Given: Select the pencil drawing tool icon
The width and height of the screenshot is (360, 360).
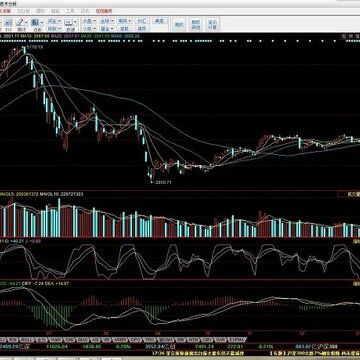Looking at the screenshot, I should coord(19,22).
